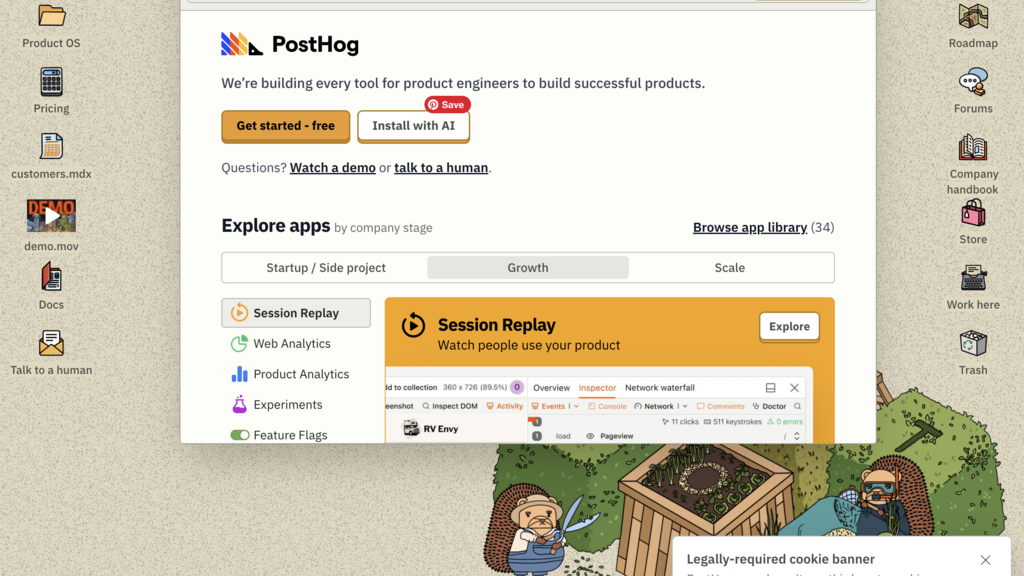Follow the talk to a human link
Screen dimensions: 1024x576
tap(441, 168)
